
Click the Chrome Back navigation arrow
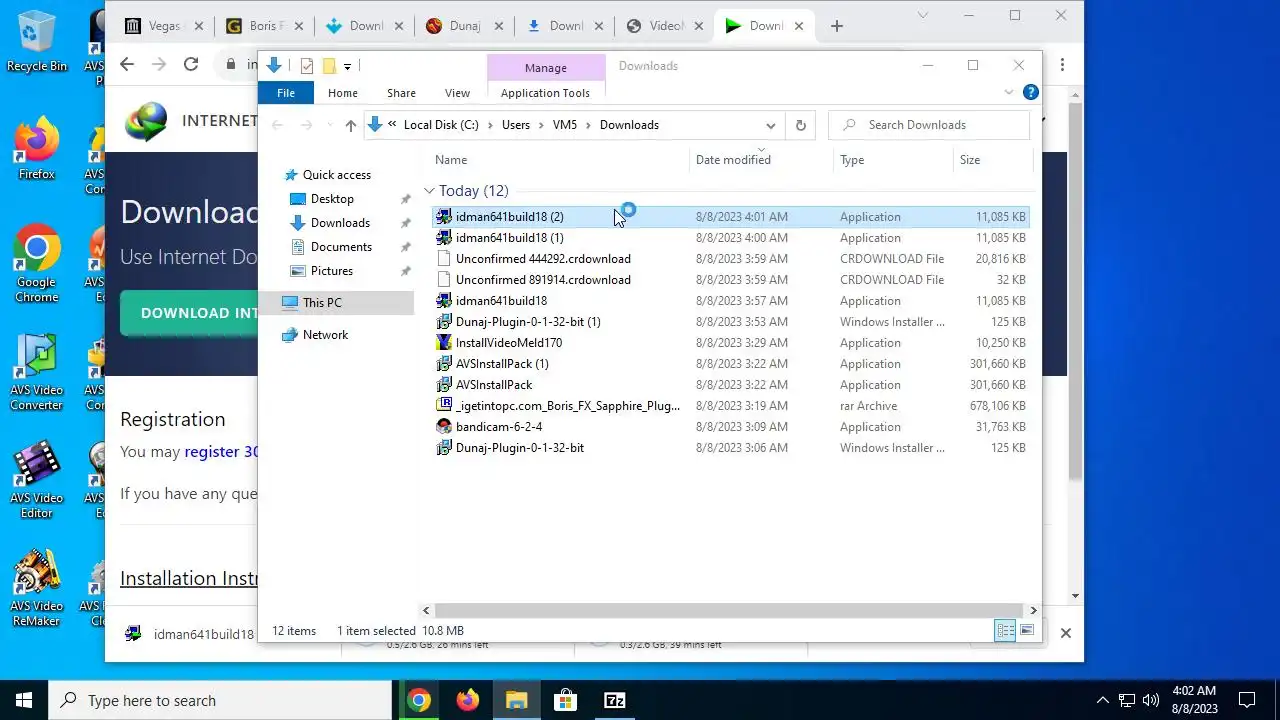tap(127, 64)
